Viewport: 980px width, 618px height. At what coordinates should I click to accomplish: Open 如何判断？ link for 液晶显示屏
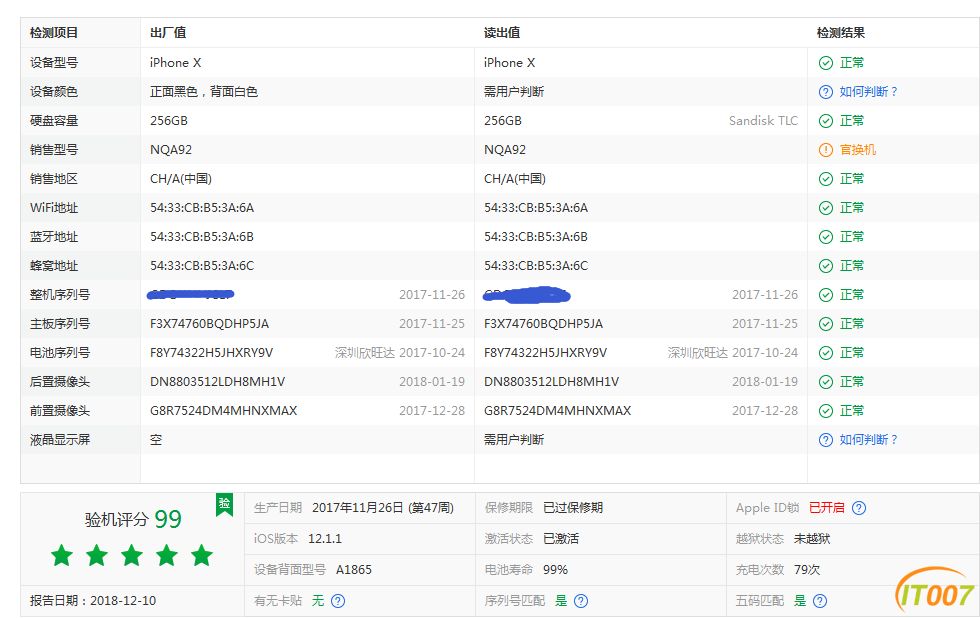(x=869, y=440)
